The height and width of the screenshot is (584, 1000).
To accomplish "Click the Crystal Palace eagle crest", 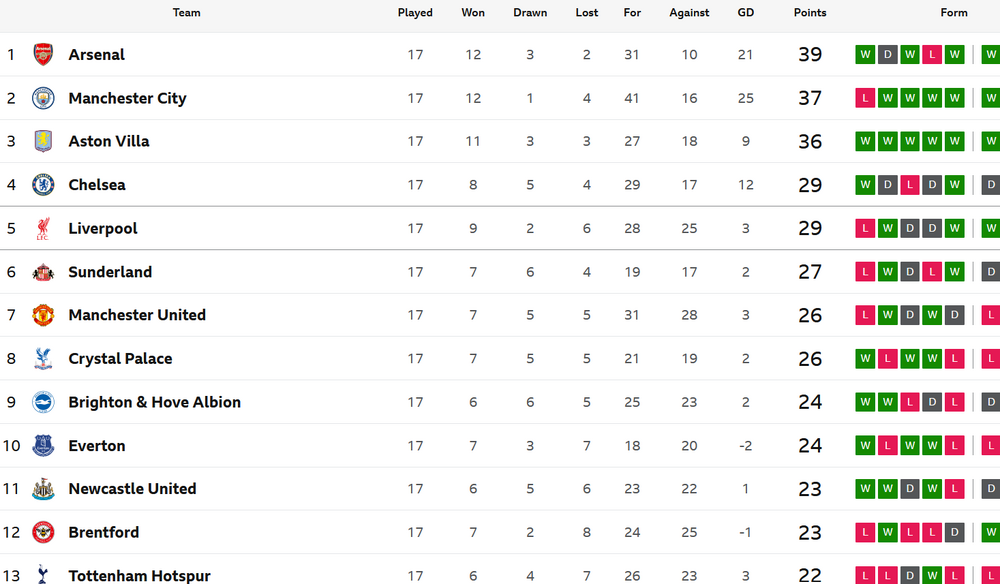I will tap(43, 359).
